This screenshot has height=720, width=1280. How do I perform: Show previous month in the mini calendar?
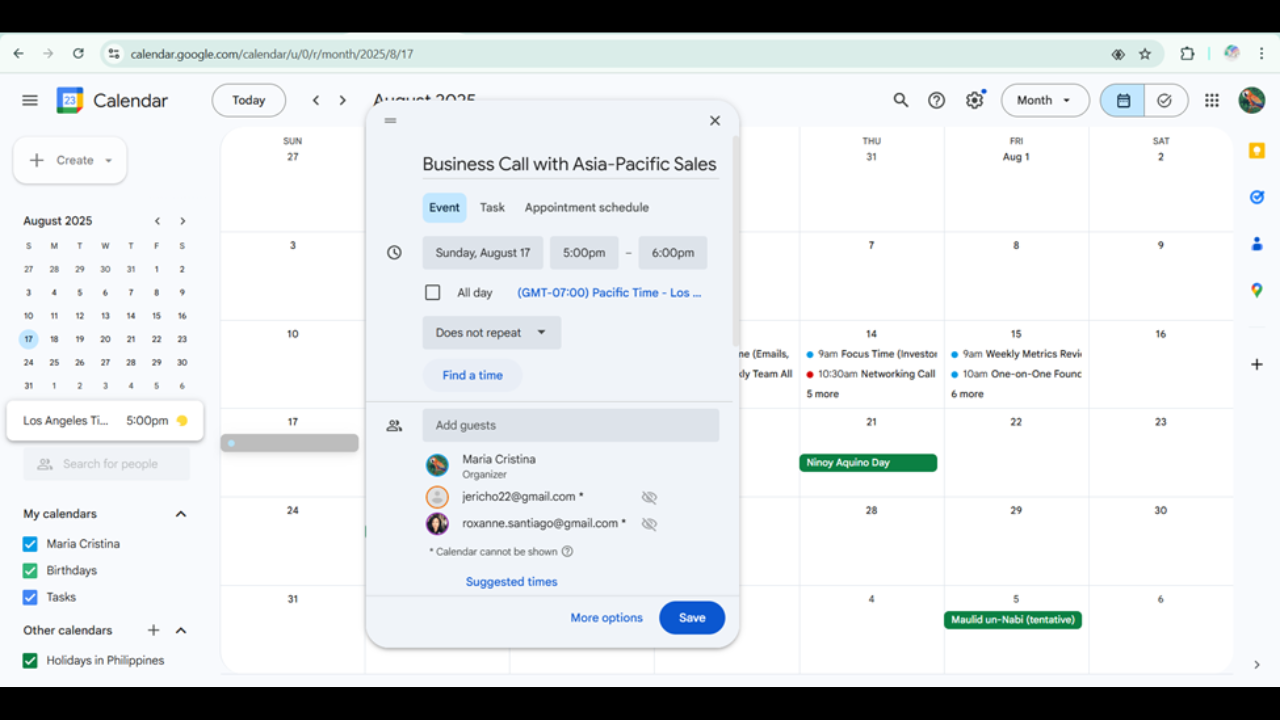click(x=157, y=221)
